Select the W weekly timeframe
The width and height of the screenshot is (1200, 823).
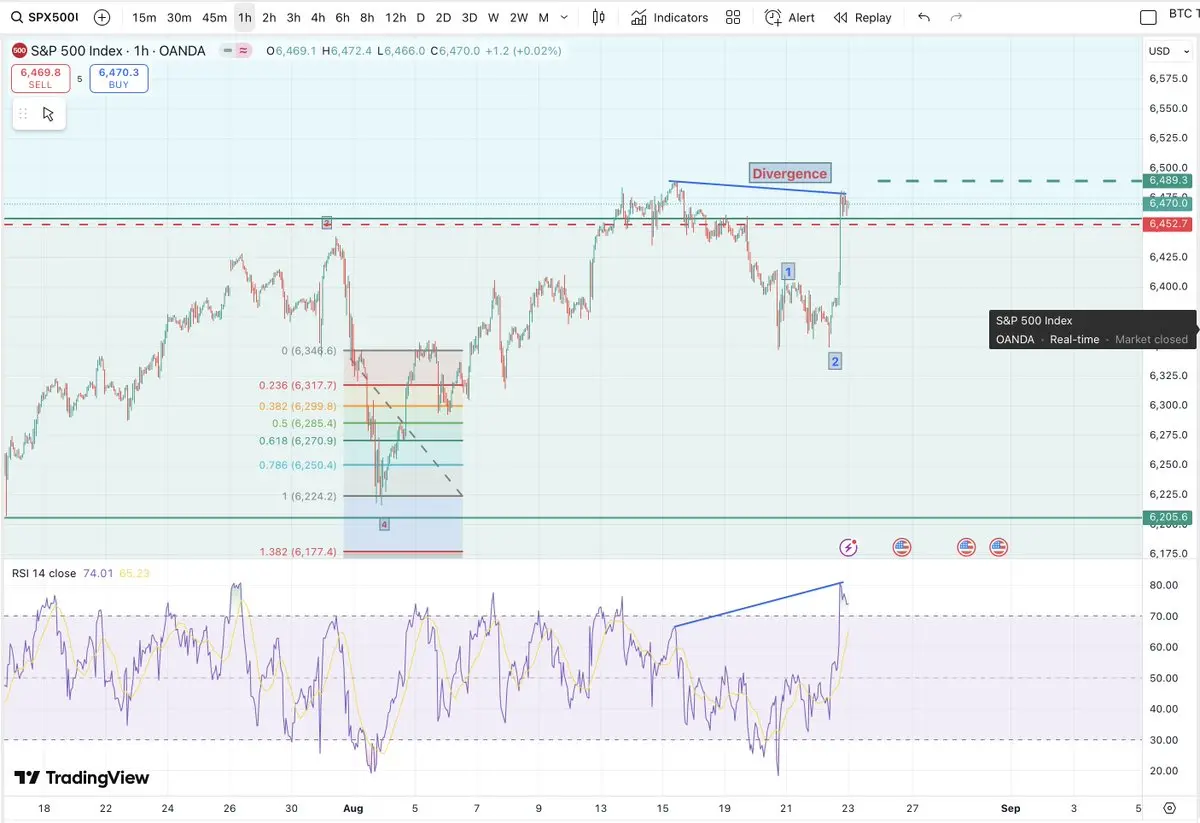[x=493, y=17]
